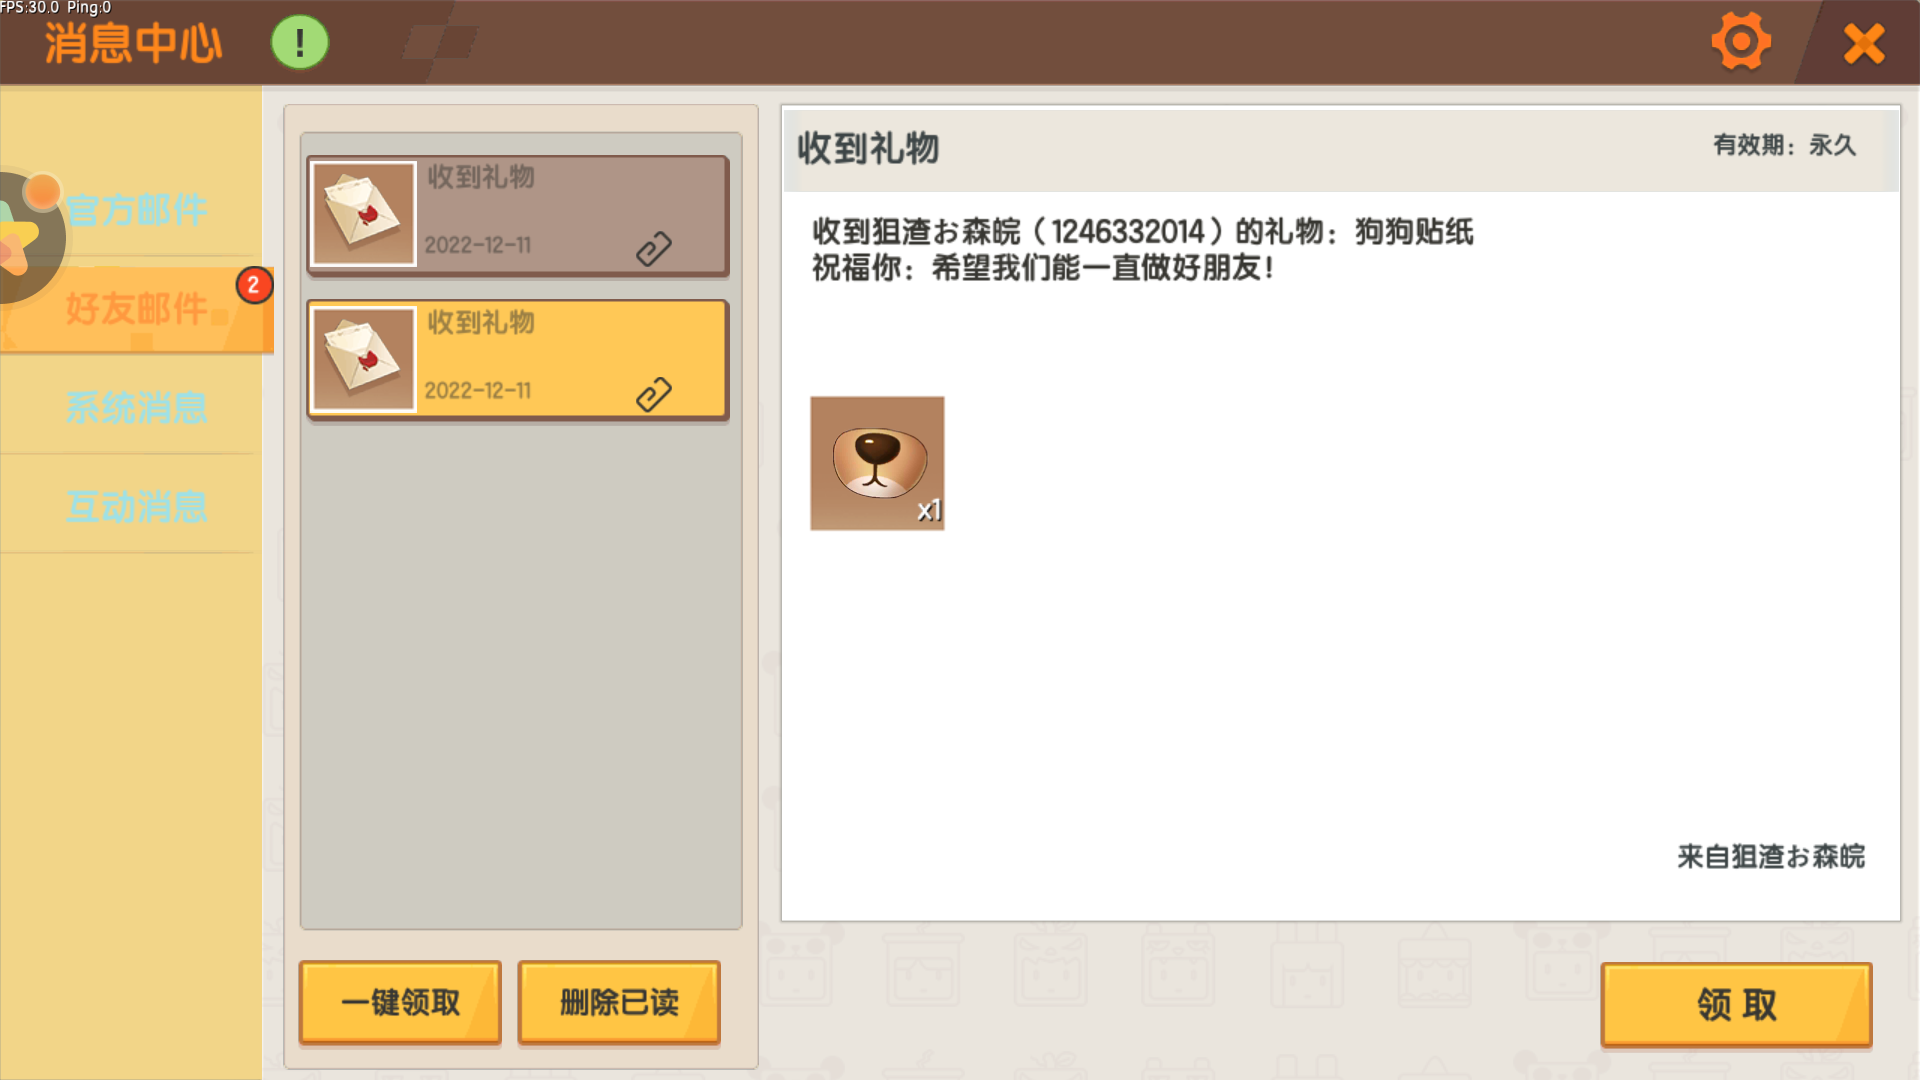
Task: Select the 好友邮件 tab
Action: pos(137,309)
